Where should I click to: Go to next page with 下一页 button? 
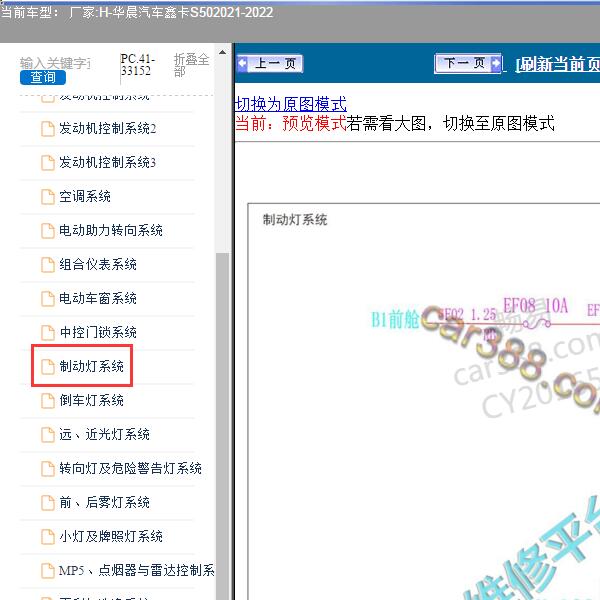(468, 63)
